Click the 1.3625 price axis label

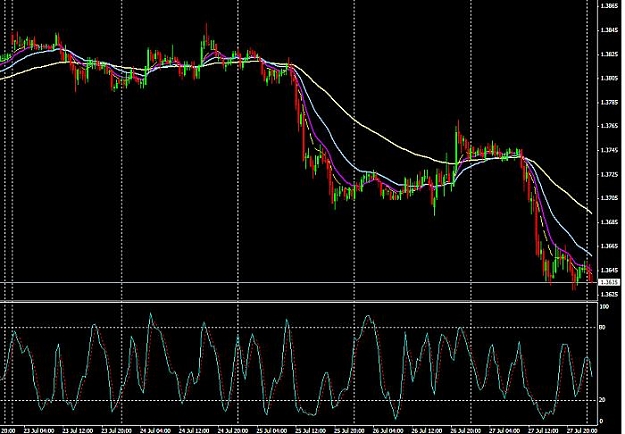coord(610,295)
